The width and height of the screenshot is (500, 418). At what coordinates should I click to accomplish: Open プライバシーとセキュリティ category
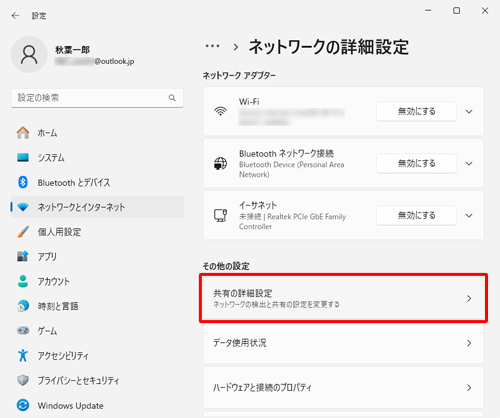click(x=97, y=380)
